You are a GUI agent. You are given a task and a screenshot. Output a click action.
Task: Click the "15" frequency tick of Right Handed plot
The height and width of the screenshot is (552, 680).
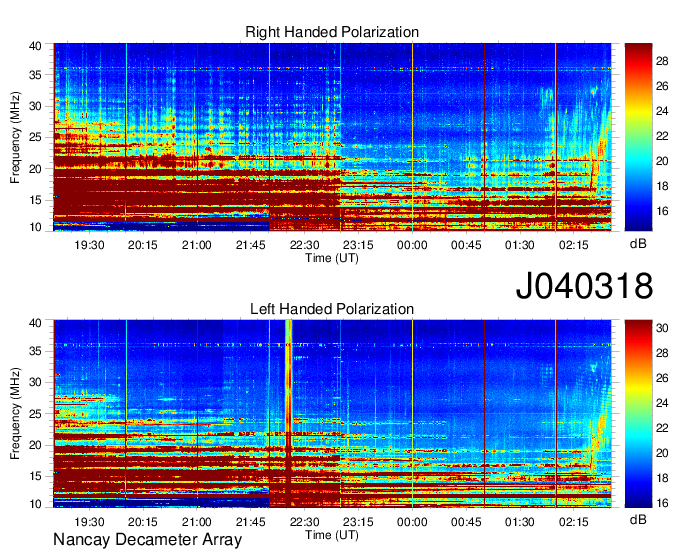(x=35, y=200)
